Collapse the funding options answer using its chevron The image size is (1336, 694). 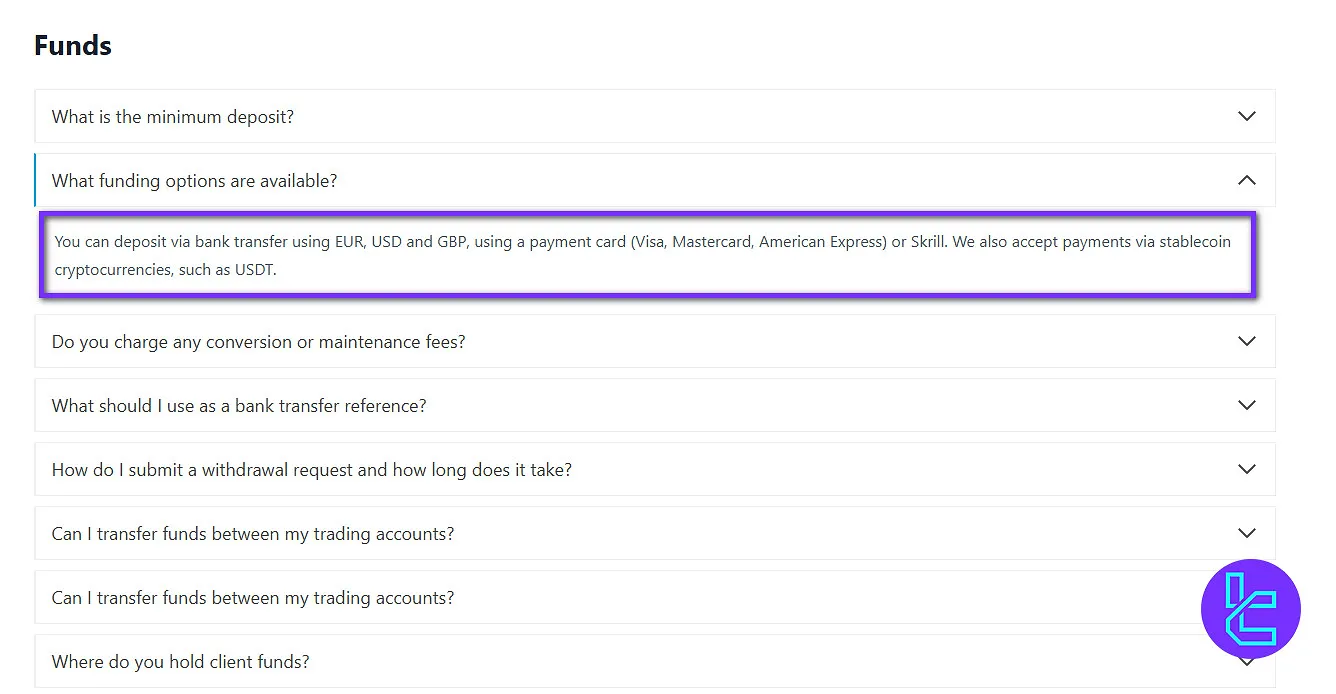[1246, 180]
